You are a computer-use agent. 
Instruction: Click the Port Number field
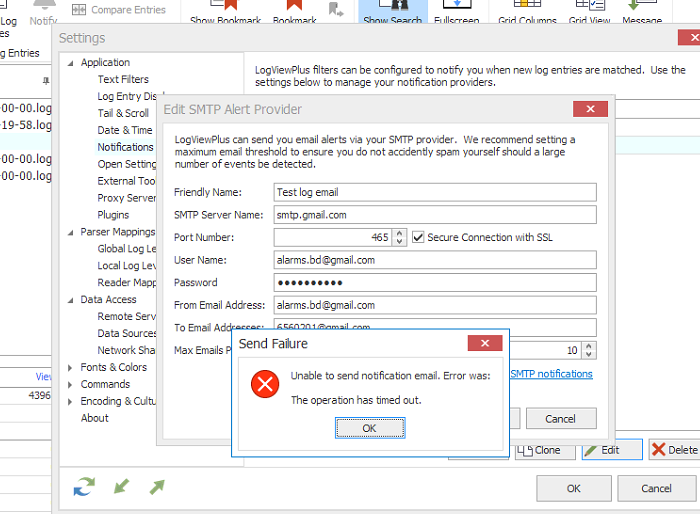333,237
